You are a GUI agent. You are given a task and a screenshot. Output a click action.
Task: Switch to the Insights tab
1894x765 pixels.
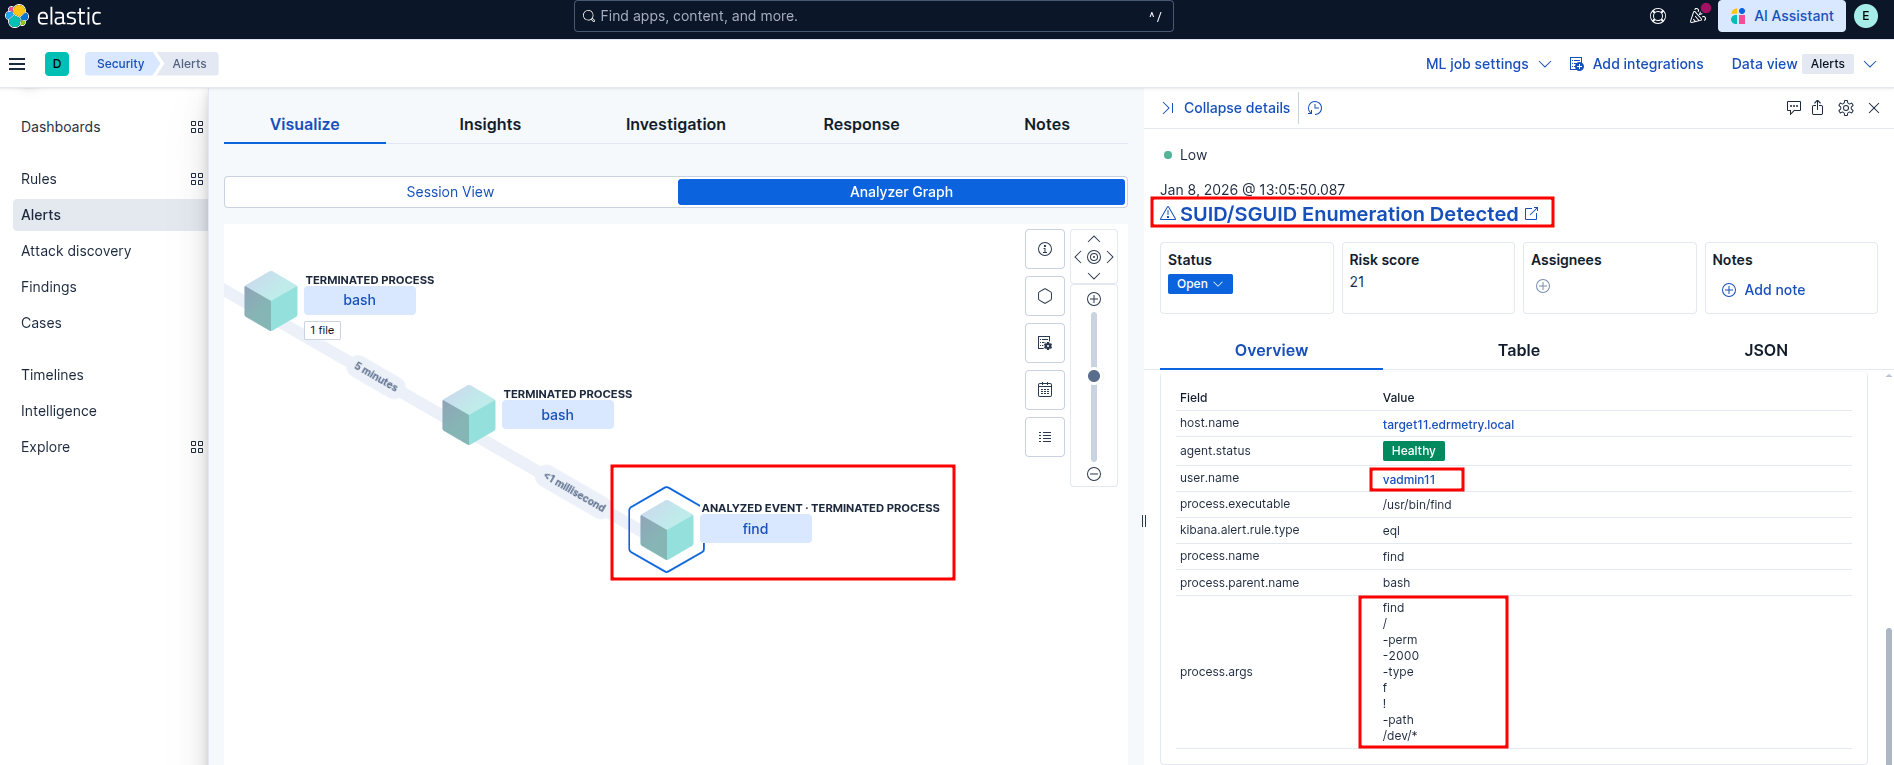pos(490,124)
